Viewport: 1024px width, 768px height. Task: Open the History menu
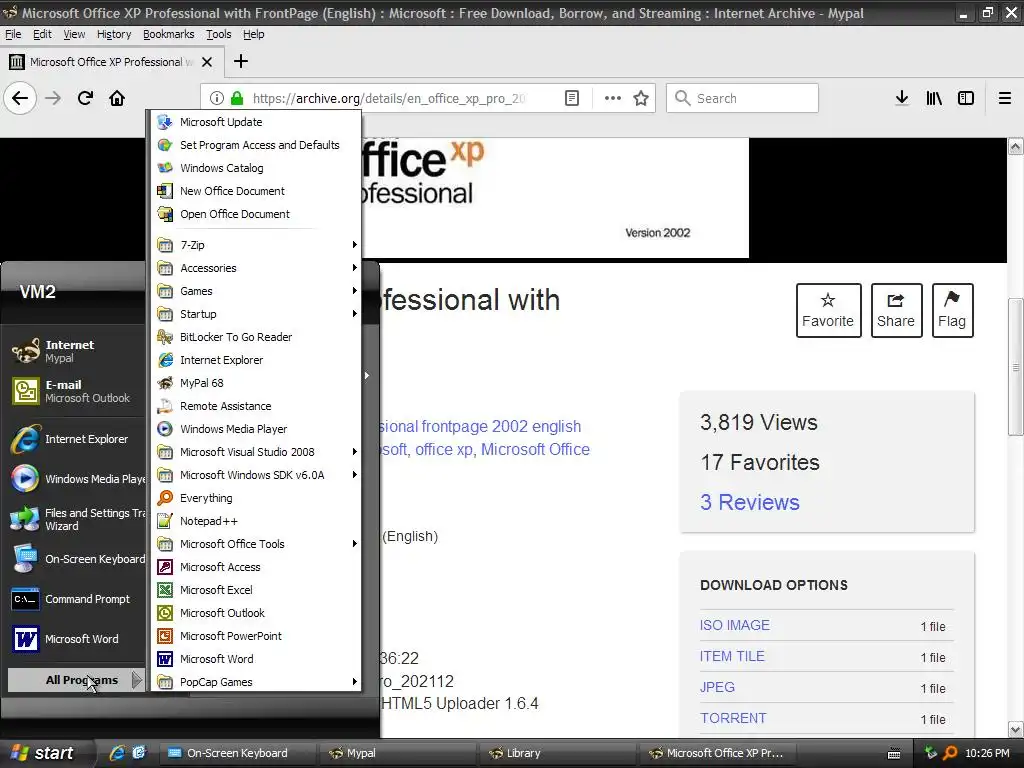tap(114, 35)
